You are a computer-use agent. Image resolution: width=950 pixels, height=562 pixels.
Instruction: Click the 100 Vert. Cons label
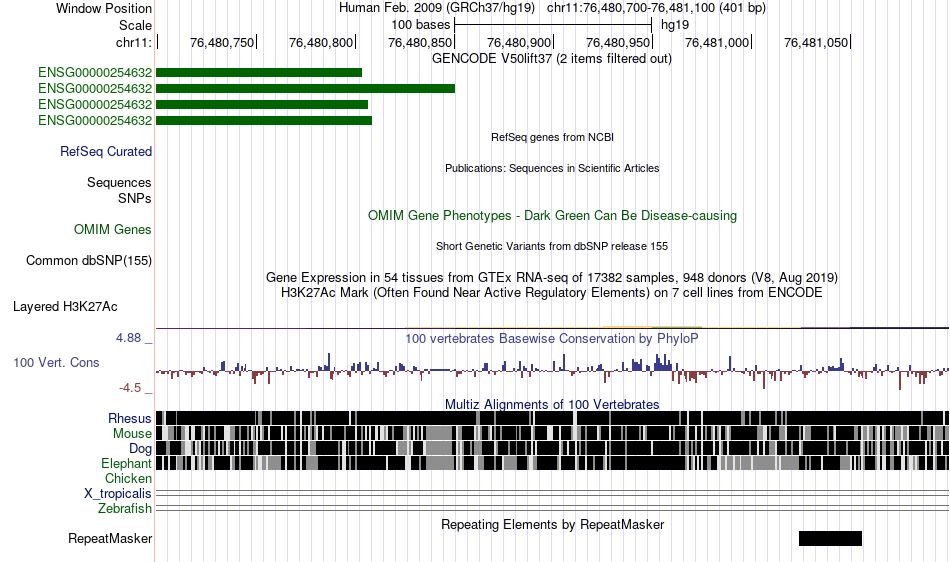[56, 362]
